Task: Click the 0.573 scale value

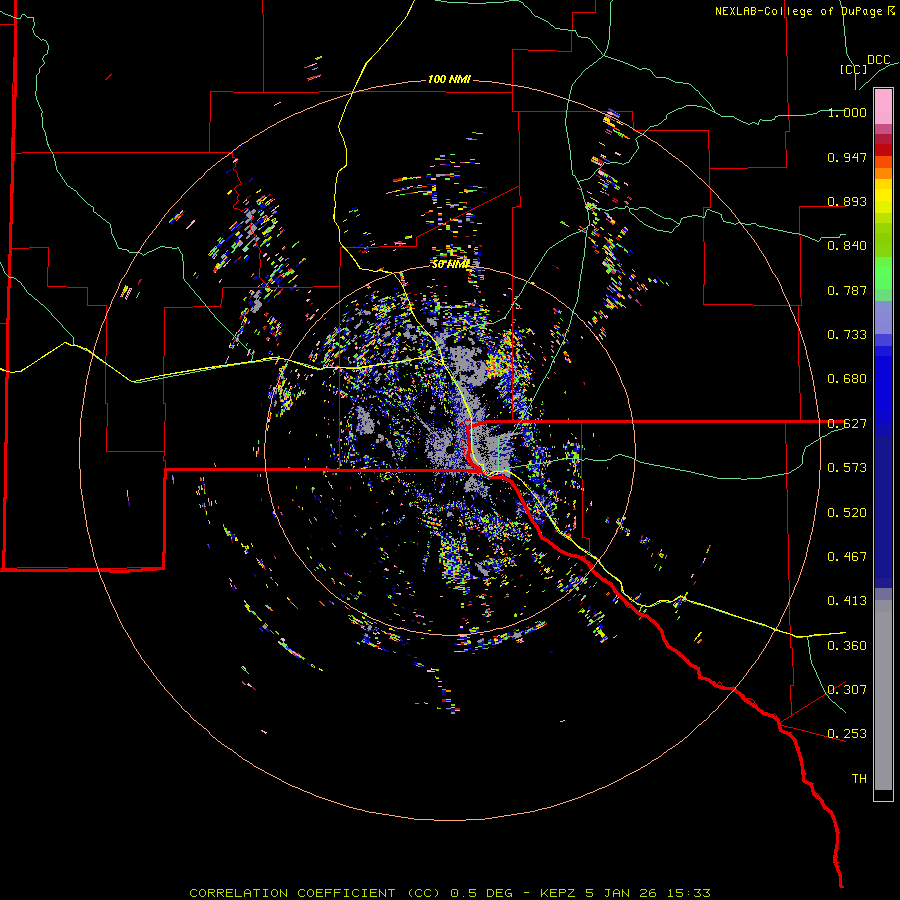Action: (847, 468)
